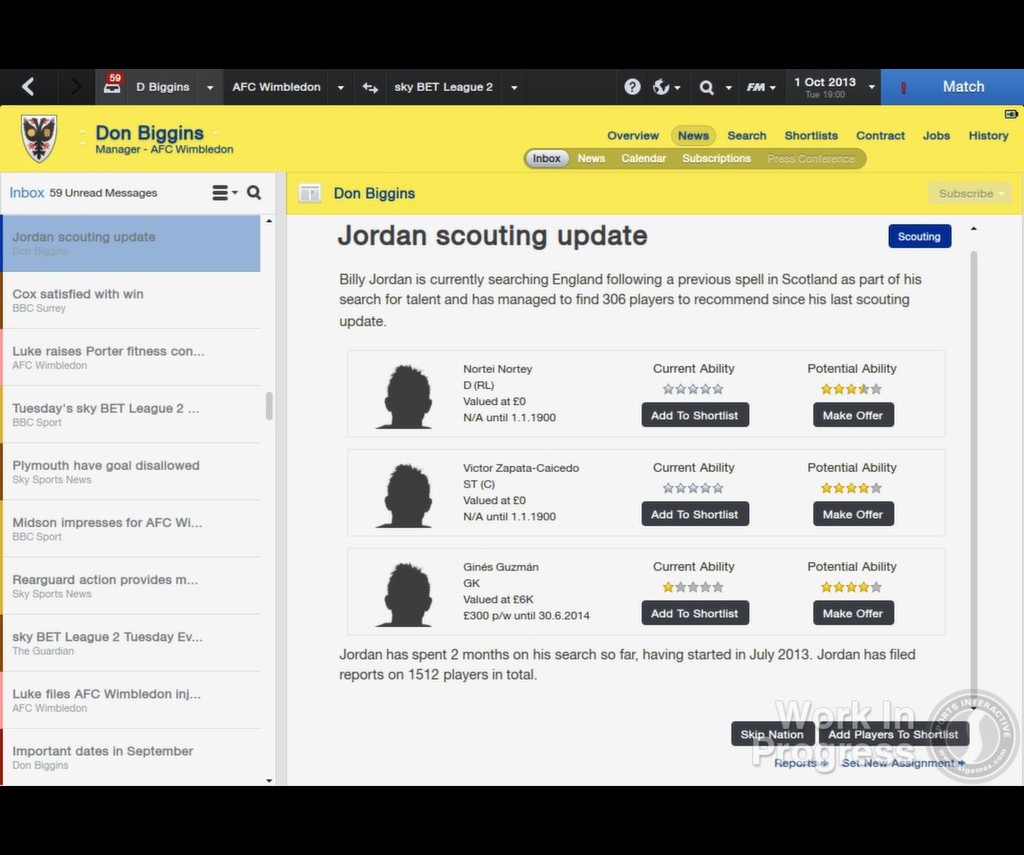Make offer for Nortei Nortey
The width and height of the screenshot is (1024, 855).
click(x=852, y=415)
